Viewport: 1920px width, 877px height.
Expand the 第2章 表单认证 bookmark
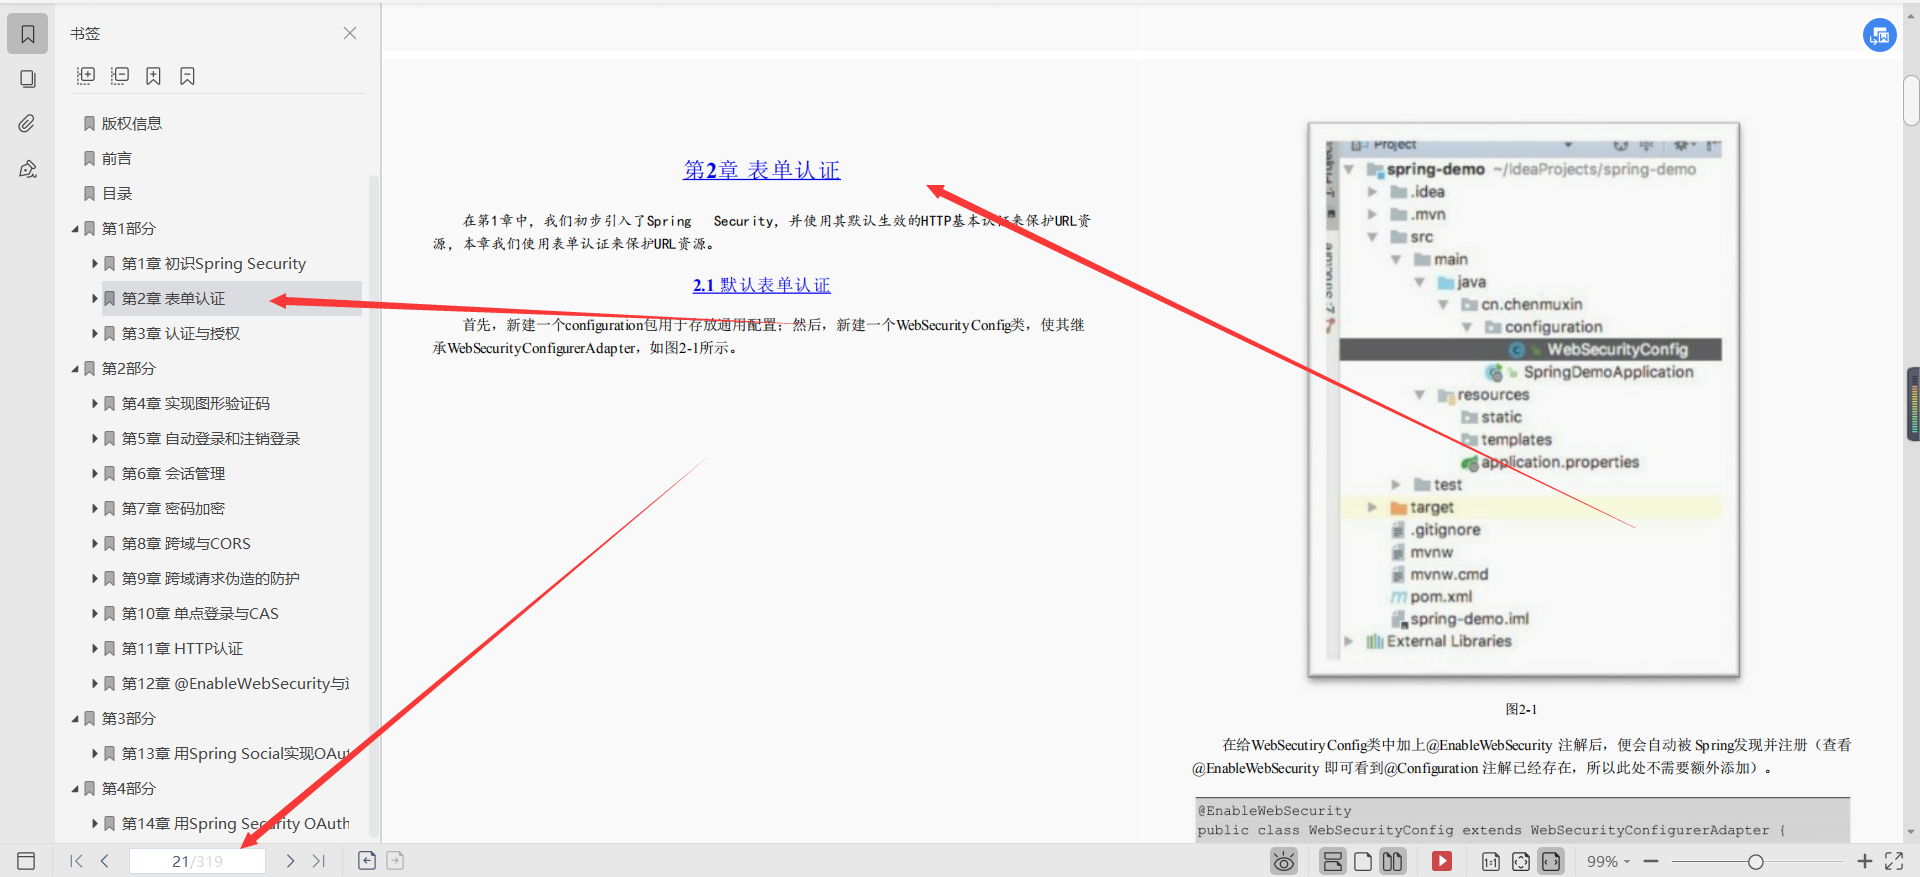95,299
